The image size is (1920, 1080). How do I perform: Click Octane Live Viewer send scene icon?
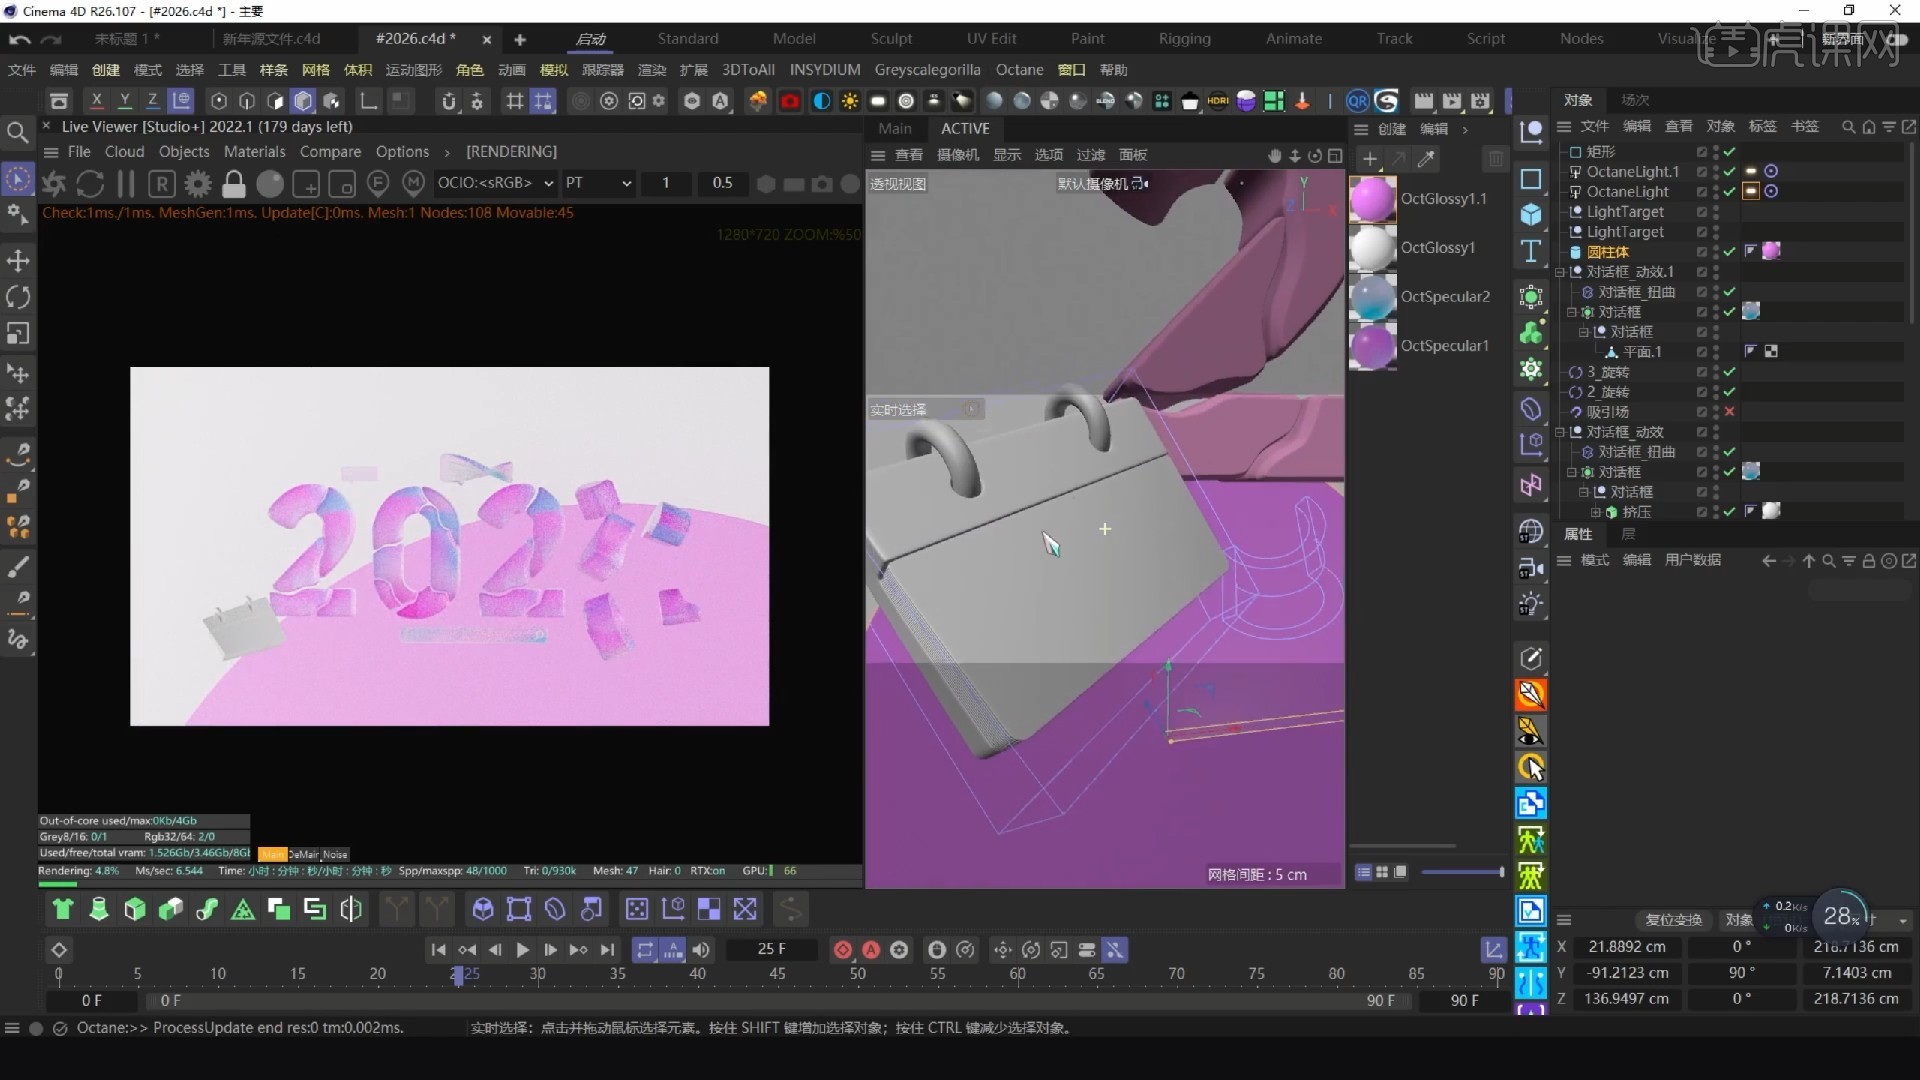(x=54, y=184)
